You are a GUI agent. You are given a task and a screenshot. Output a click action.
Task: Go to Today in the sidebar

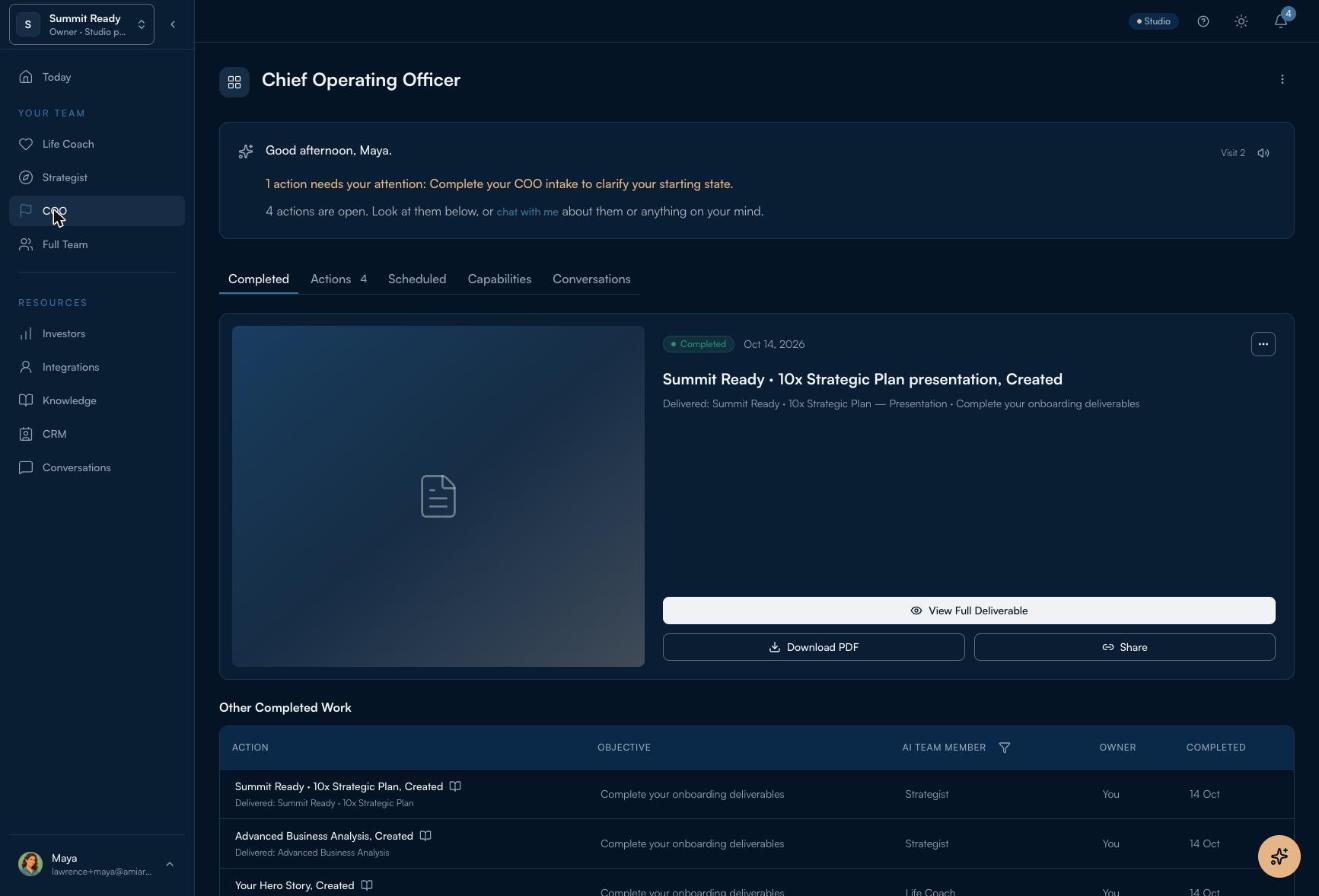pyautogui.click(x=97, y=77)
